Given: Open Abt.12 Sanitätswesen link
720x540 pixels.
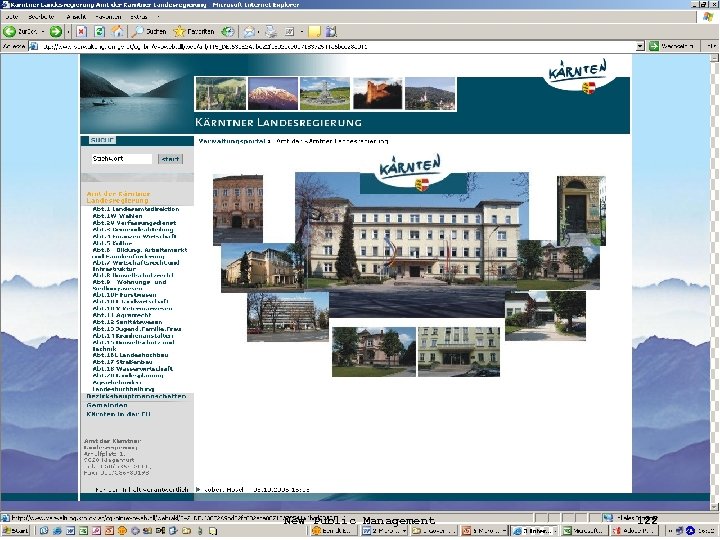Looking at the screenshot, I should click(x=127, y=322).
